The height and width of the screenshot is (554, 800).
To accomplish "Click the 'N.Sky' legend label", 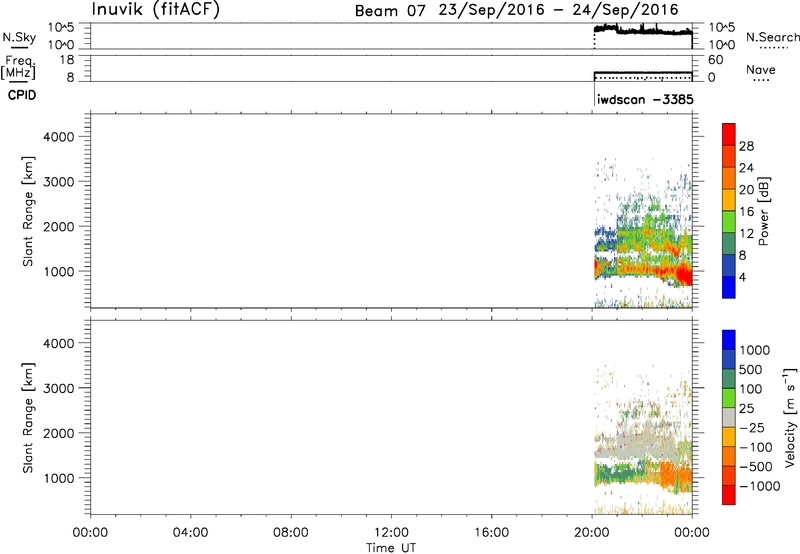I will click(x=19, y=37).
